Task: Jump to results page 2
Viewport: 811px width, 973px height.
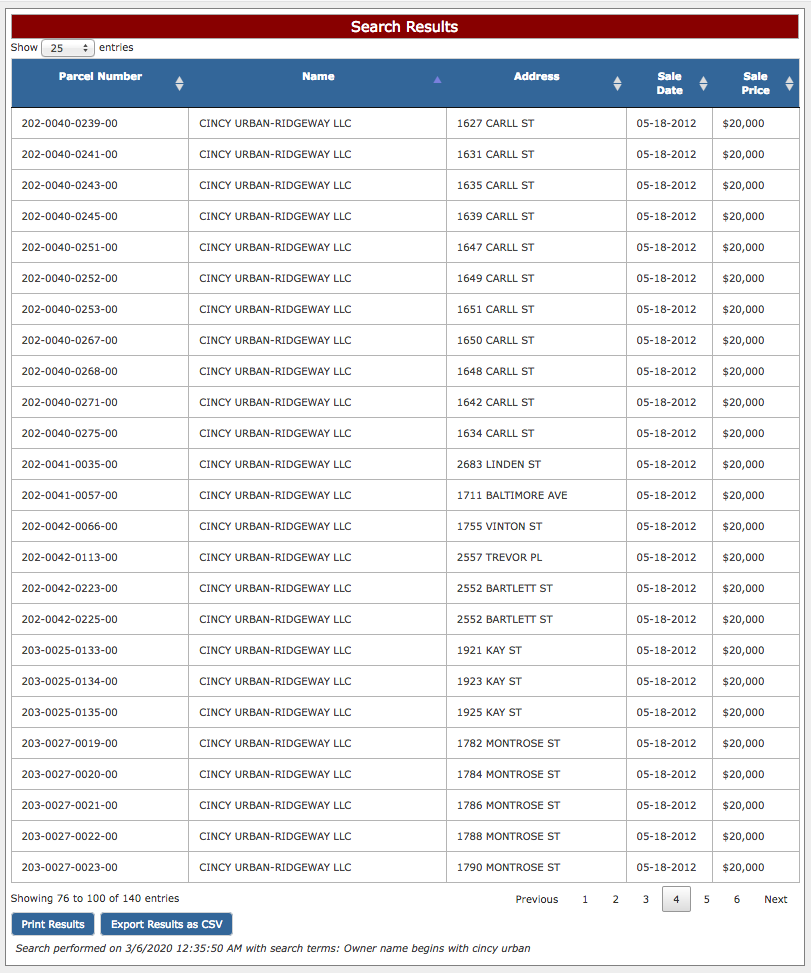Action: (616, 899)
